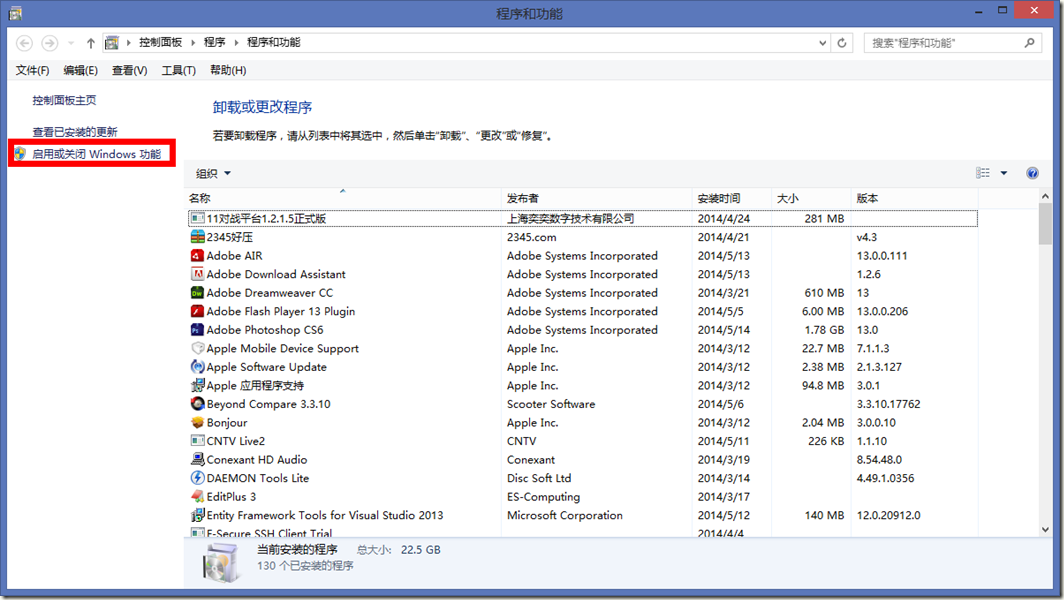Click the change view icon
The image size is (1064, 600).
pos(983,173)
